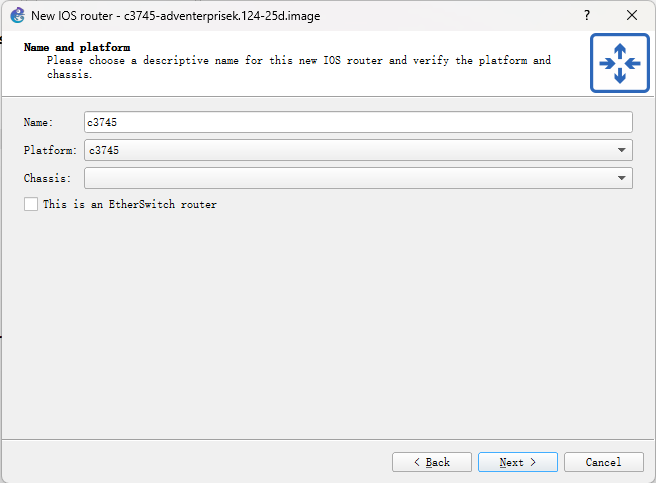Go to the Next wizard page
The image size is (656, 483).
[x=517, y=462]
